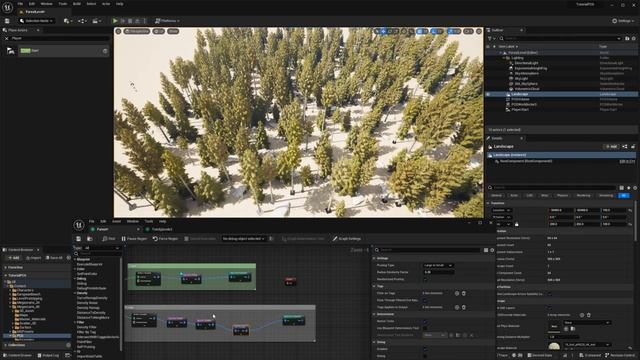Open the Content Browser settings gear
The width and height of the screenshot is (640, 360).
pyautogui.click(x=68, y=258)
